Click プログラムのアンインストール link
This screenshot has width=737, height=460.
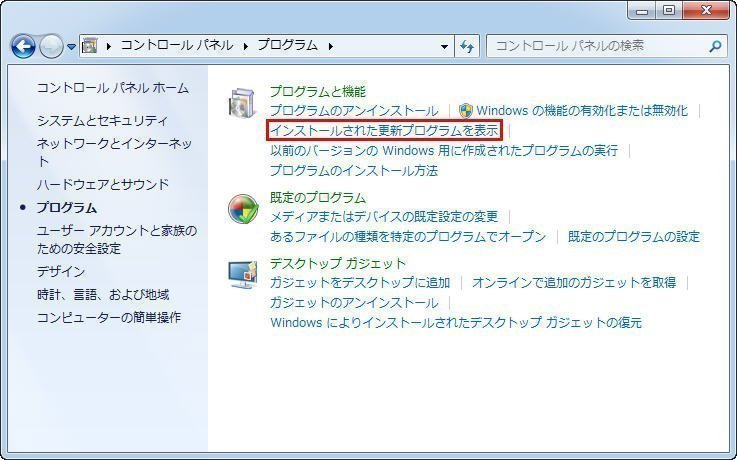coord(354,110)
